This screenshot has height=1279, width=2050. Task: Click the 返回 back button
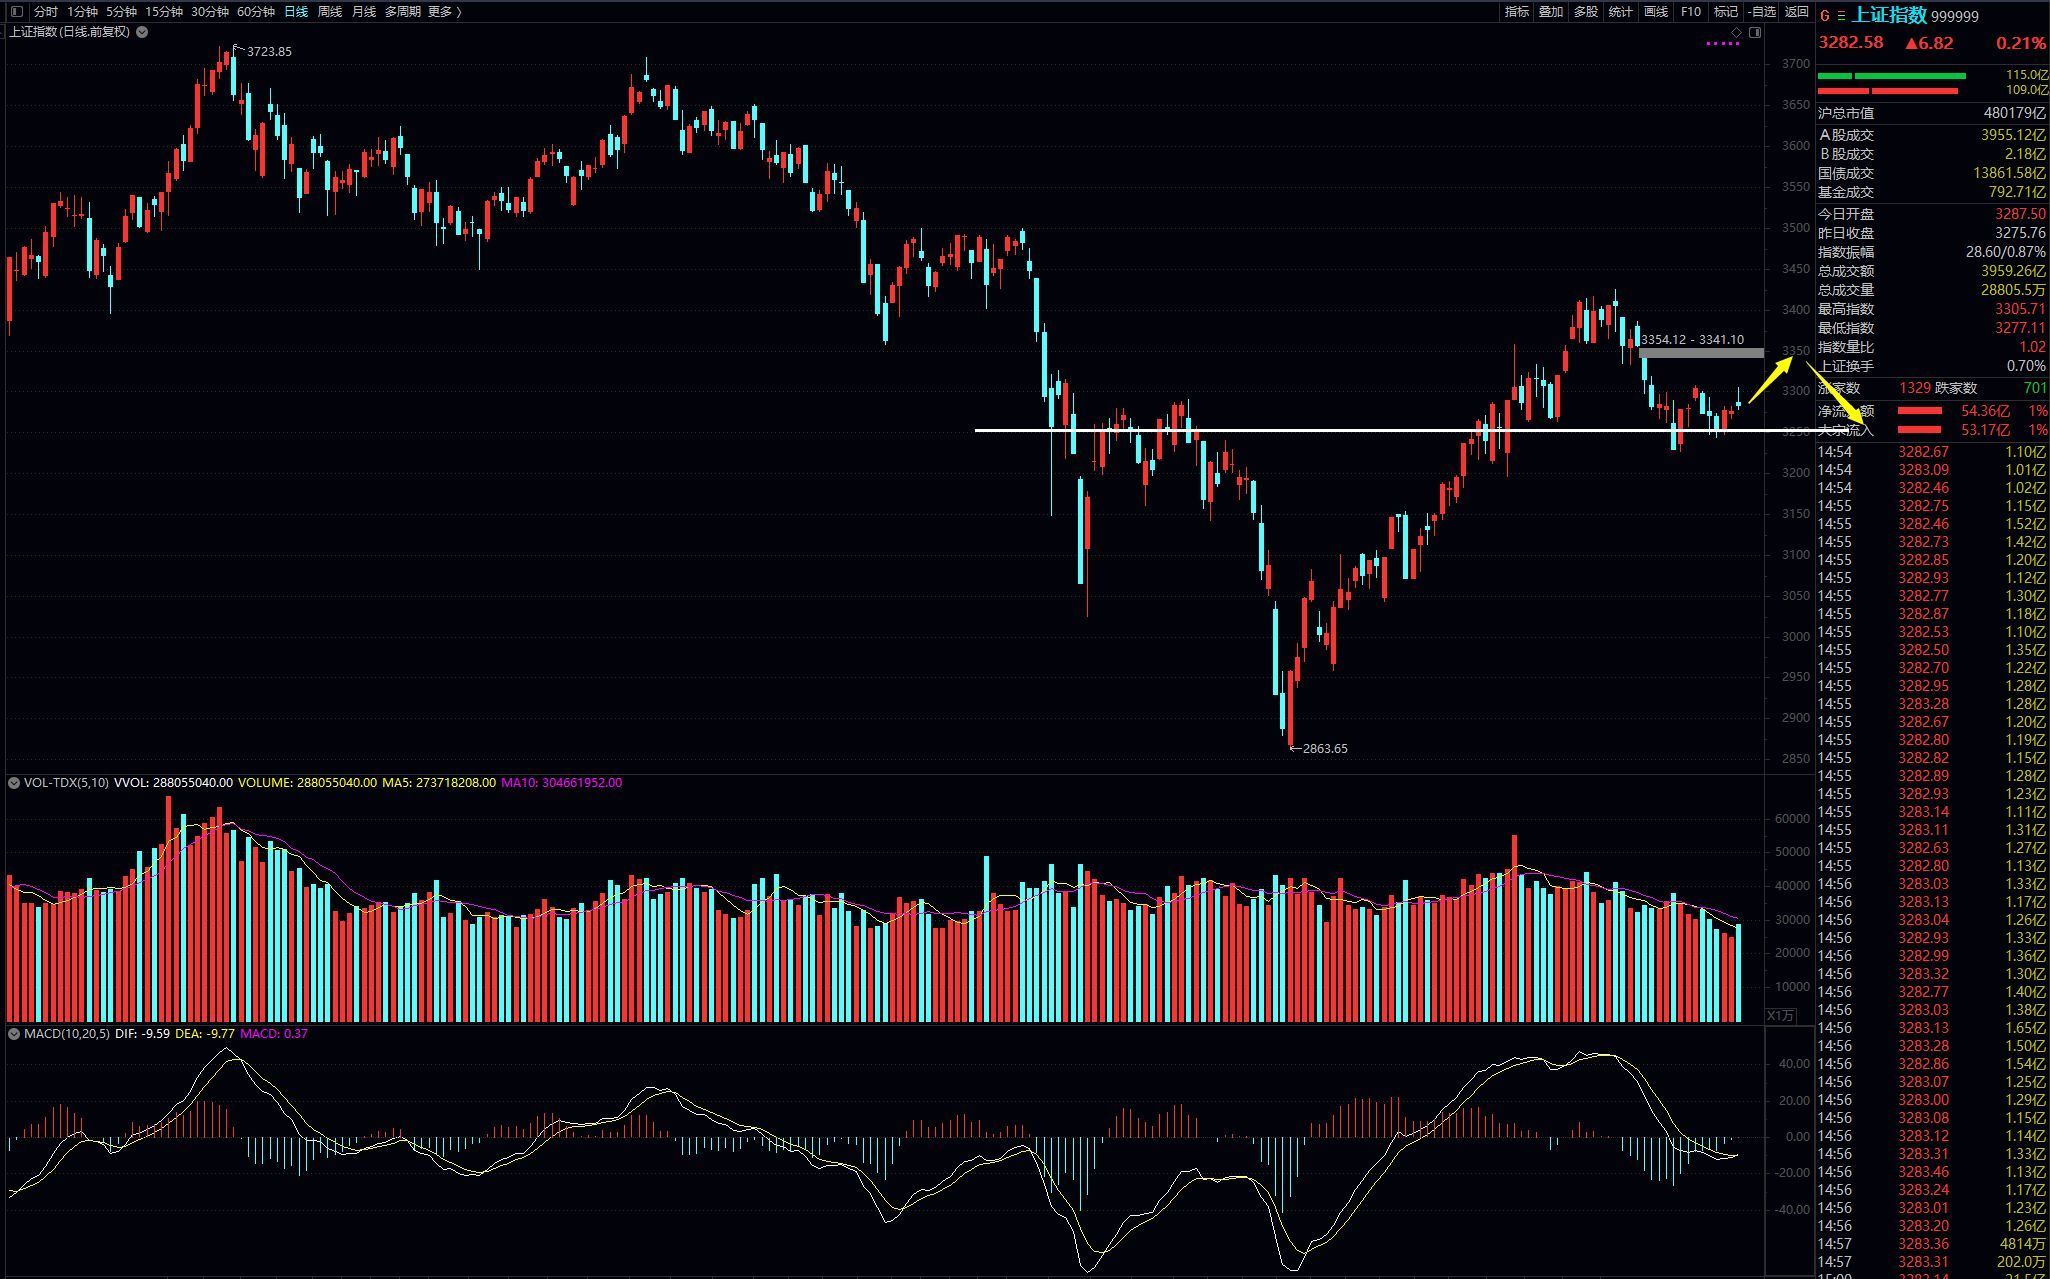click(x=1797, y=12)
